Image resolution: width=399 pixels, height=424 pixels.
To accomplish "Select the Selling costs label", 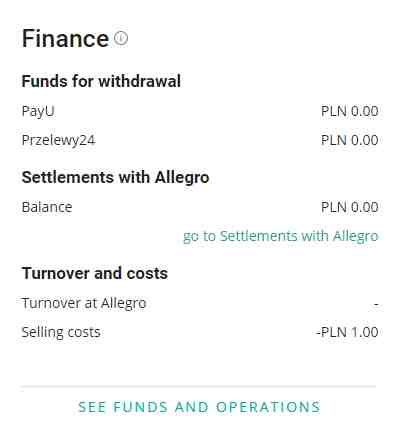I will tap(61, 332).
